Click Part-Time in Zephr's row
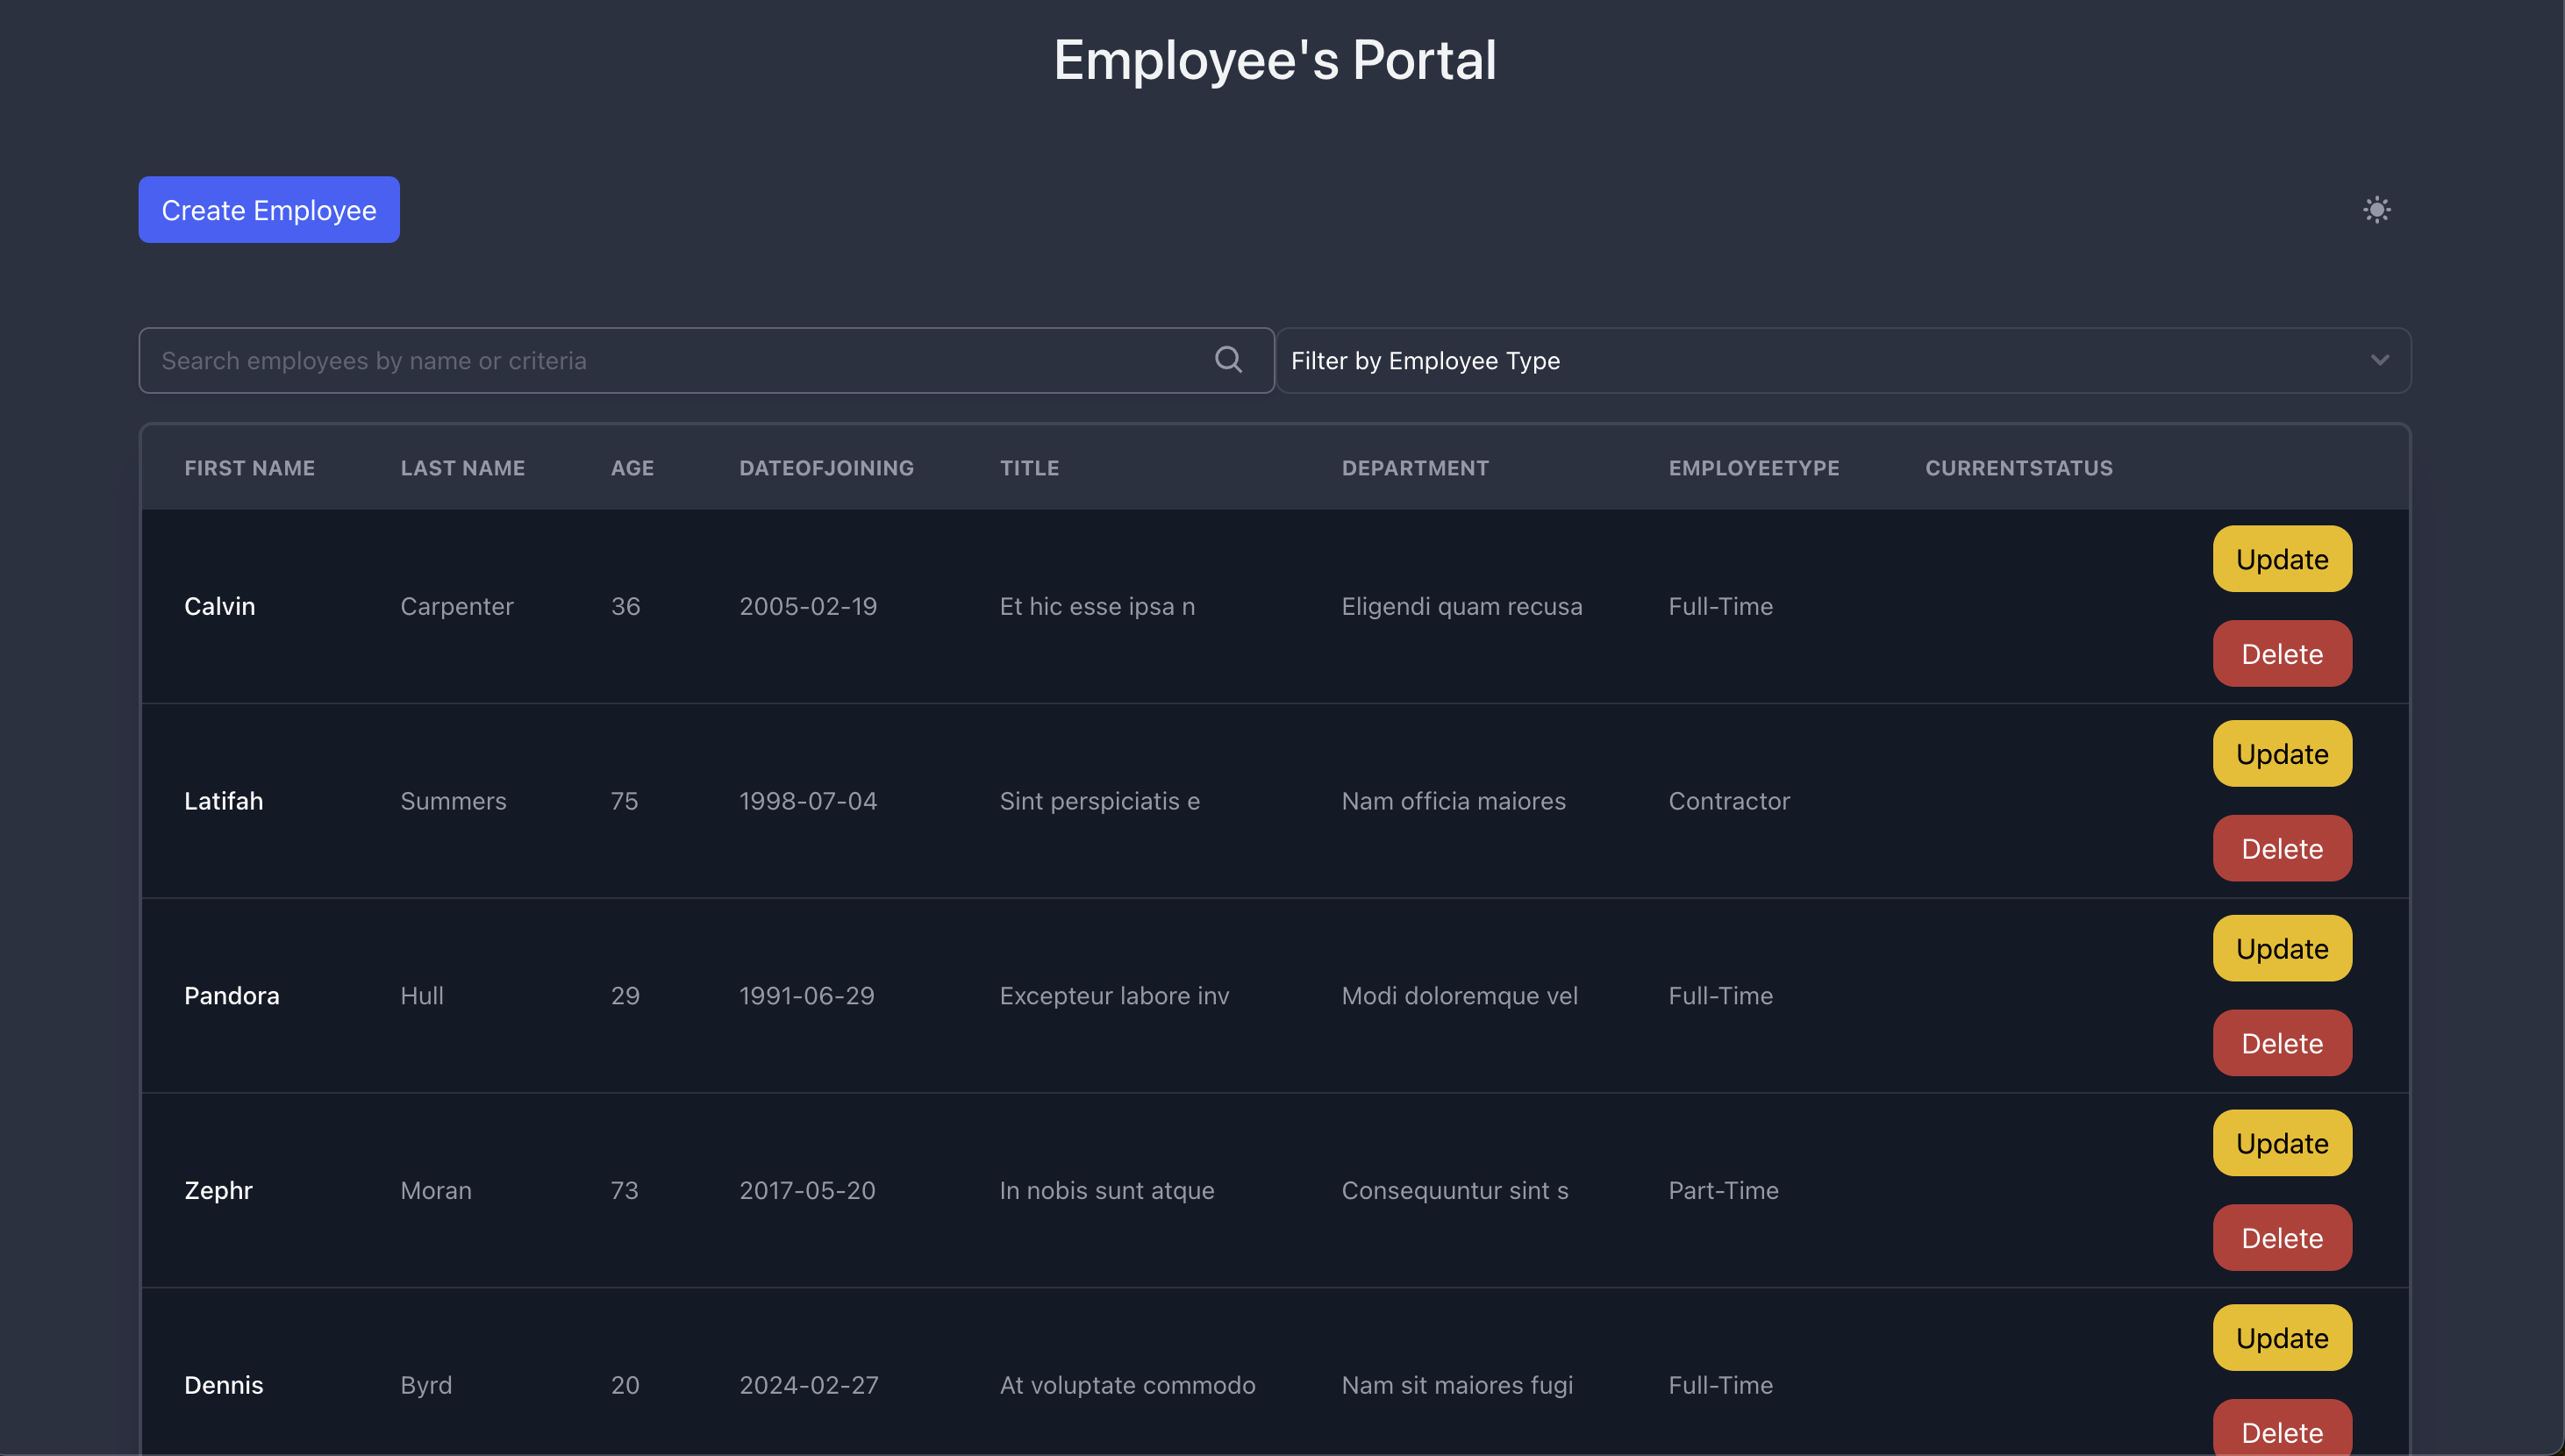Viewport: 2565px width, 1456px height. point(1724,1191)
